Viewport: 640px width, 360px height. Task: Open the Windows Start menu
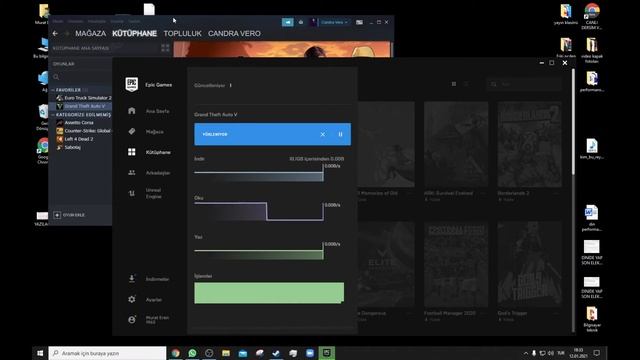click(40, 353)
